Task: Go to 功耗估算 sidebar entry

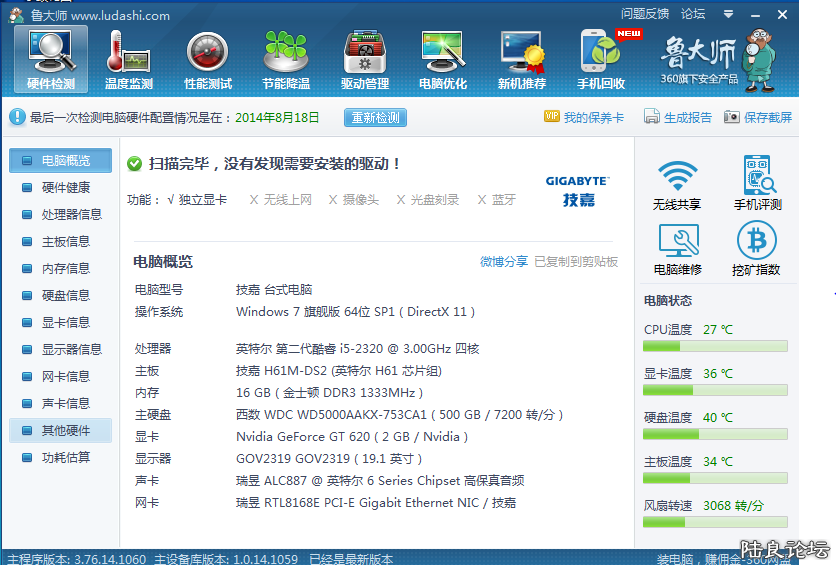Action: [x=66, y=457]
